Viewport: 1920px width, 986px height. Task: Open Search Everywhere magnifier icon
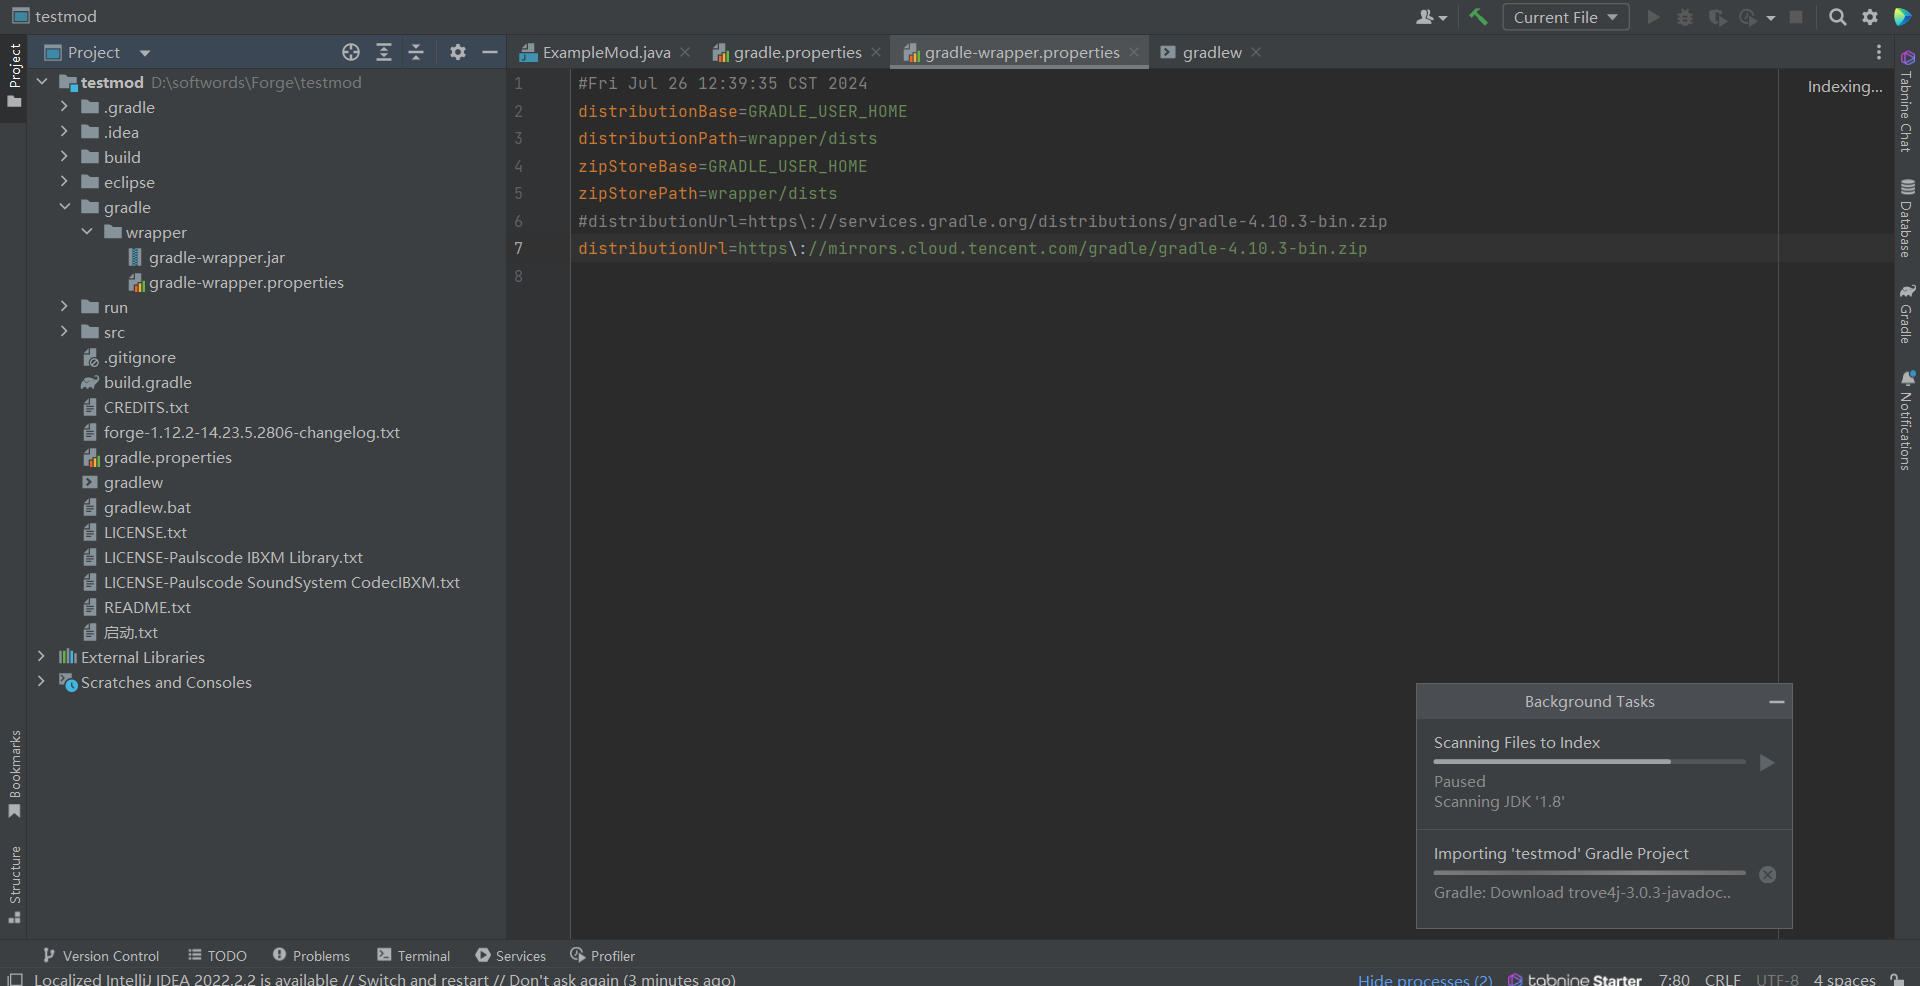[x=1837, y=17]
